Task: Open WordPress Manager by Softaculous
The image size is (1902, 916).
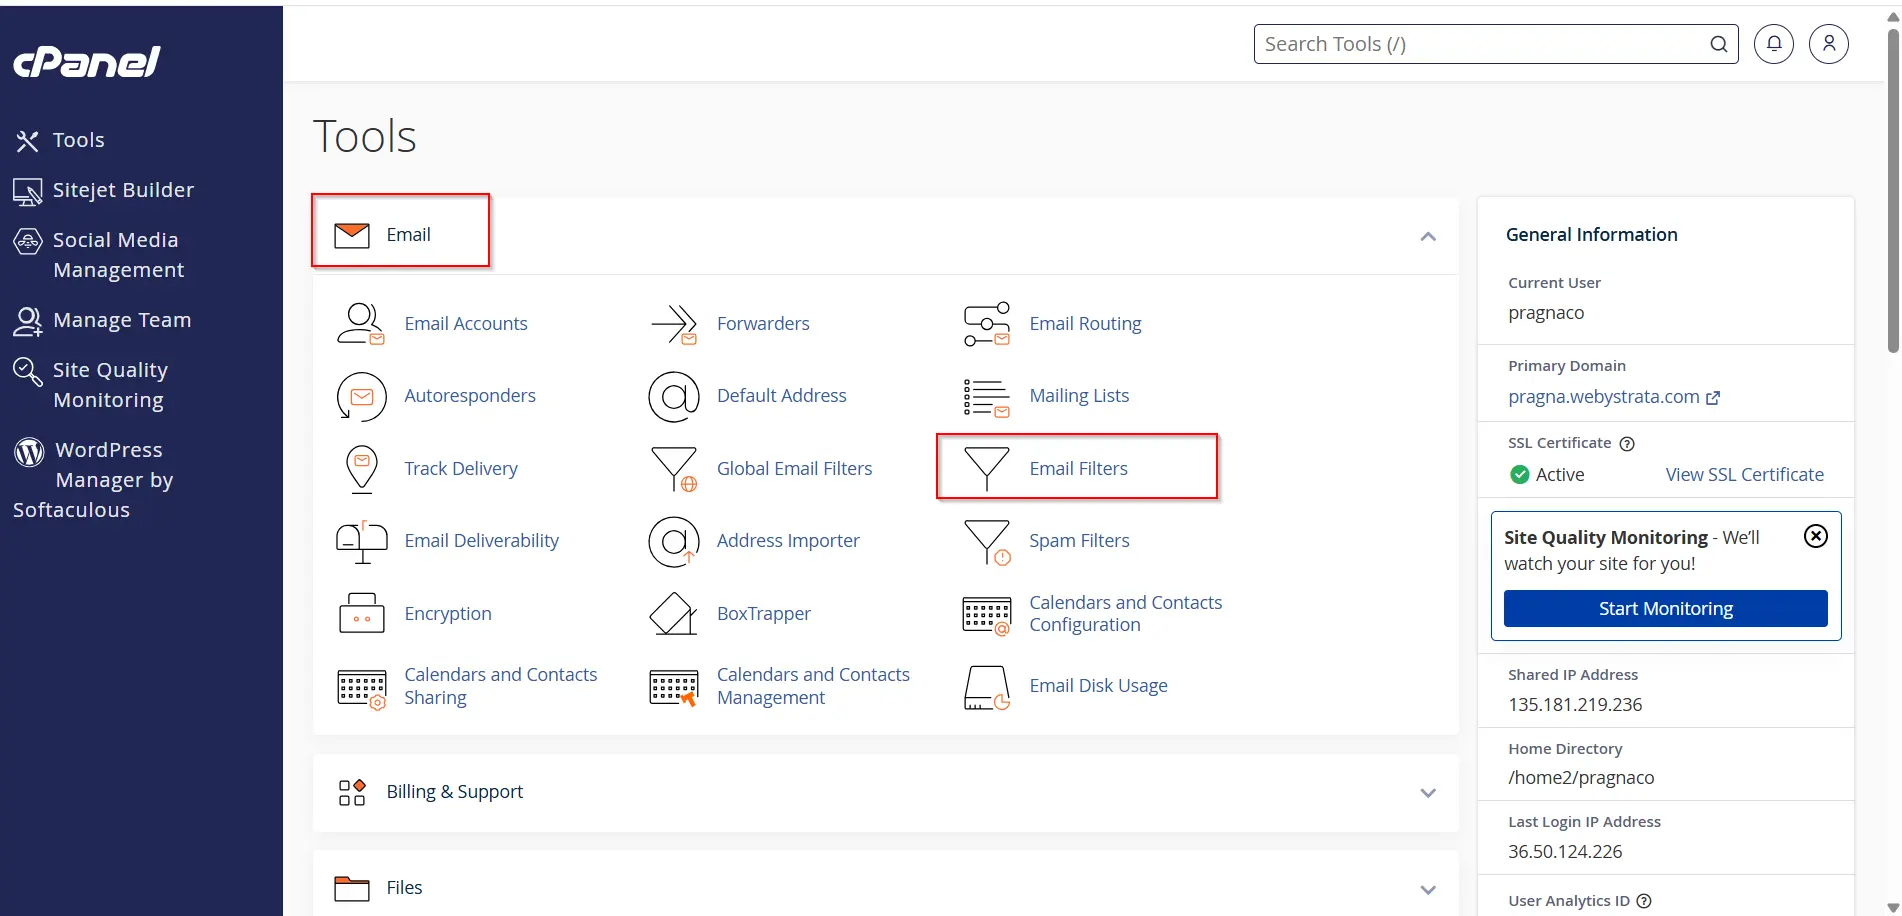Action: pos(93,480)
